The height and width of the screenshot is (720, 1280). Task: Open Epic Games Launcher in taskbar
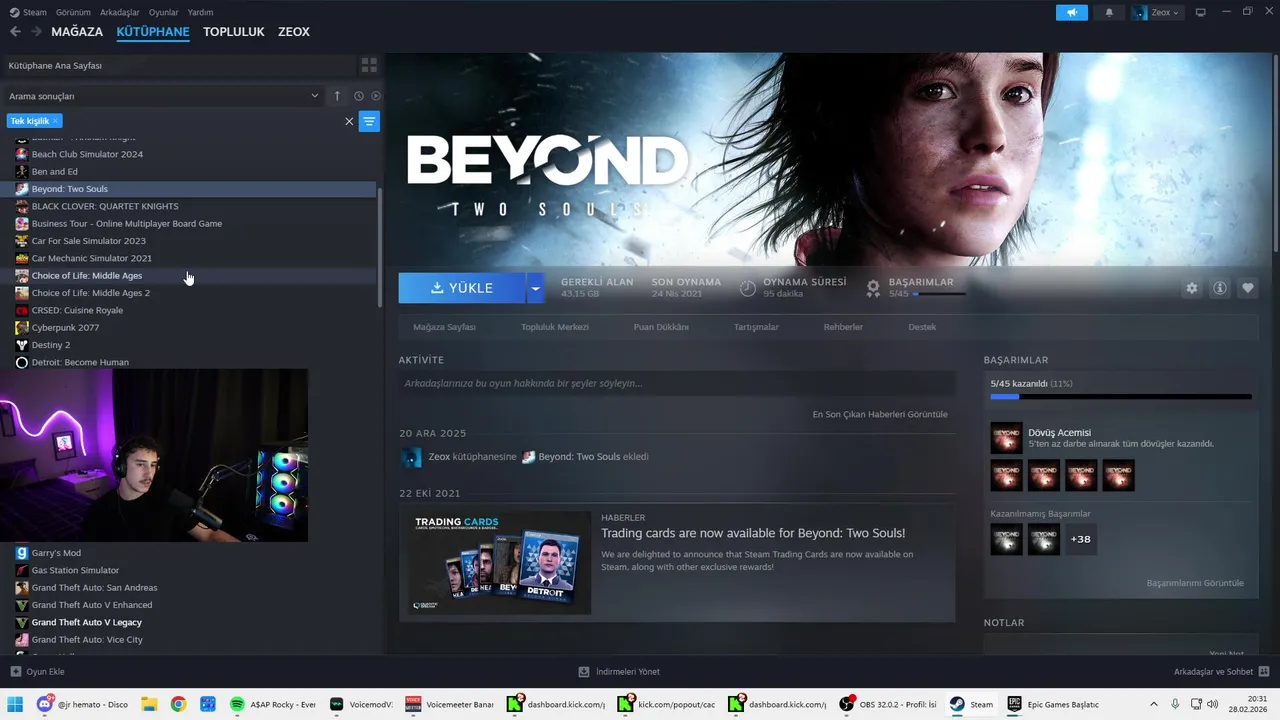pos(1055,704)
